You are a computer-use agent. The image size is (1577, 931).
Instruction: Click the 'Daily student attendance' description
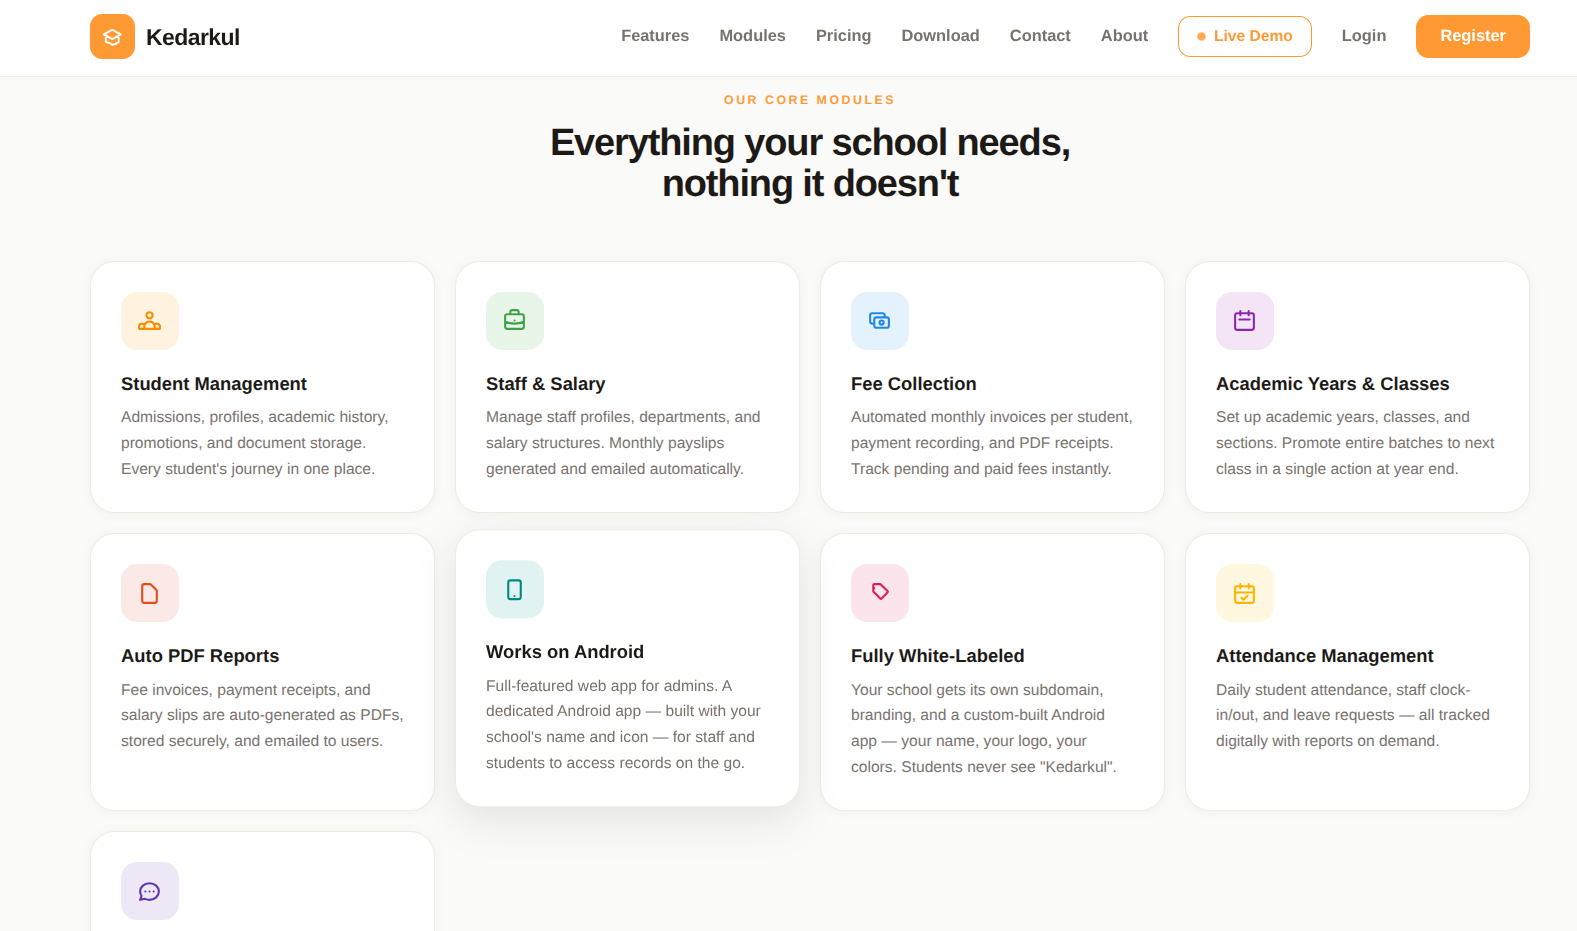tap(1353, 715)
